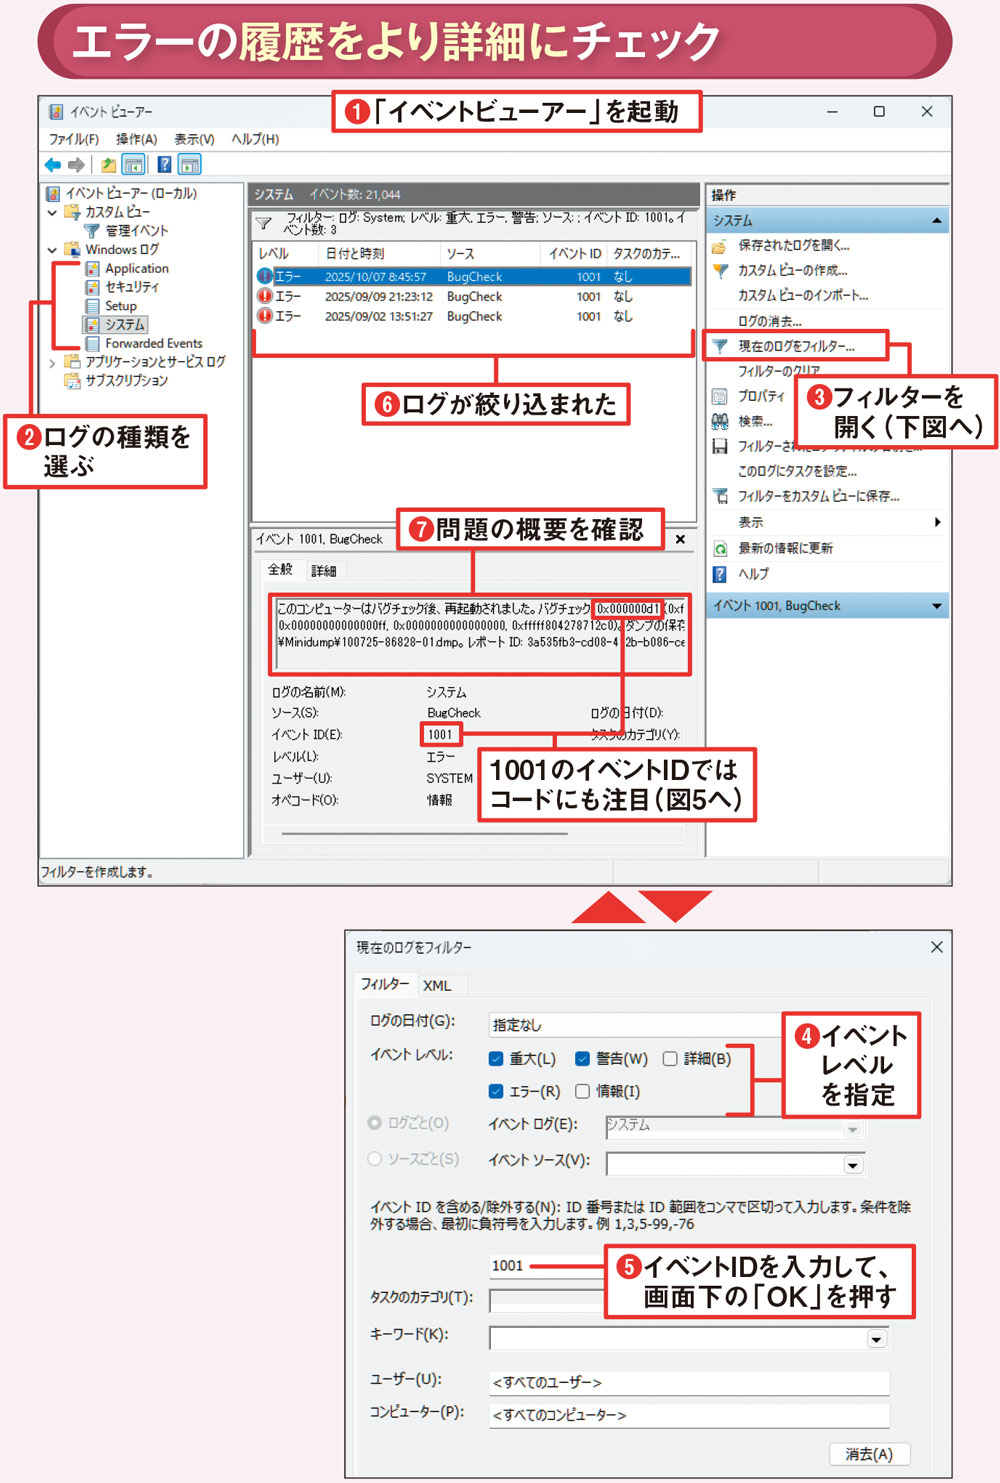Expand the アプリケーションとサービス ログ node
The height and width of the screenshot is (1483, 1000).
coord(52,363)
